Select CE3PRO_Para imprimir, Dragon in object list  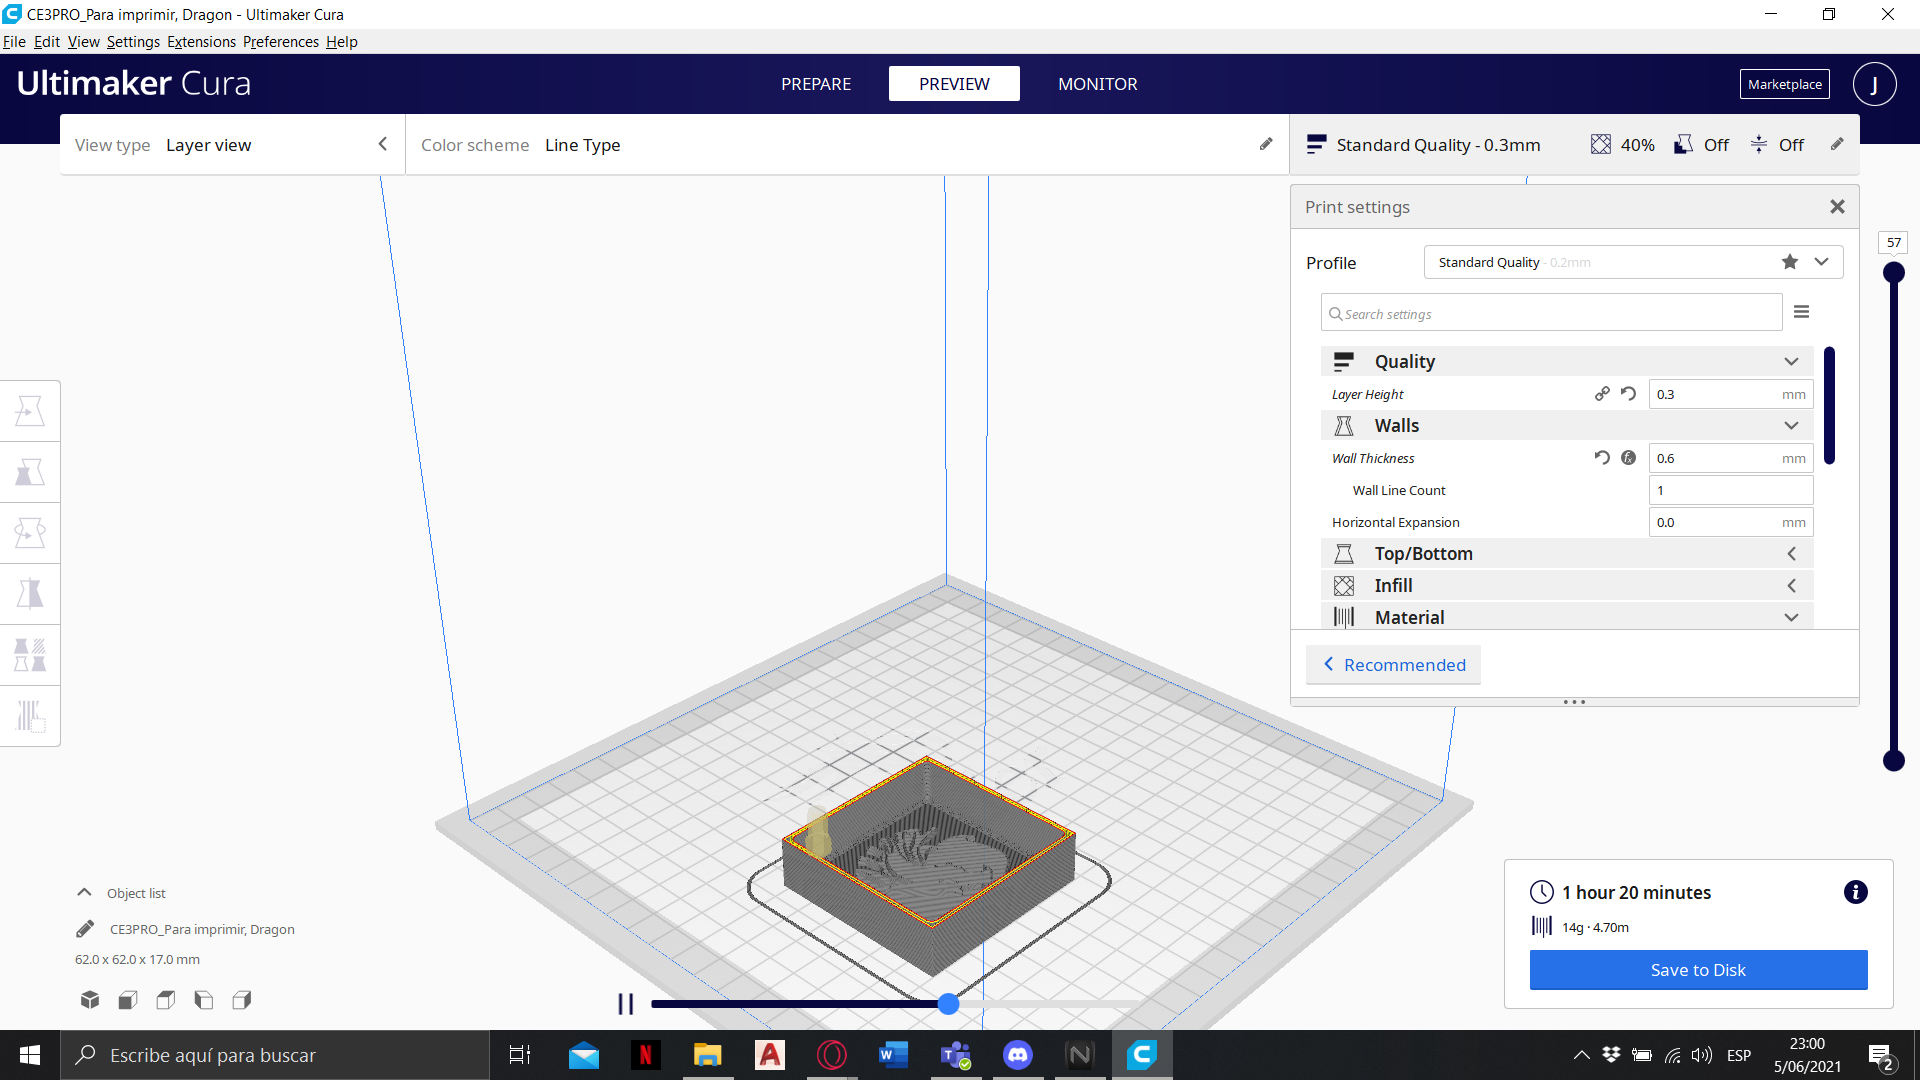click(202, 929)
